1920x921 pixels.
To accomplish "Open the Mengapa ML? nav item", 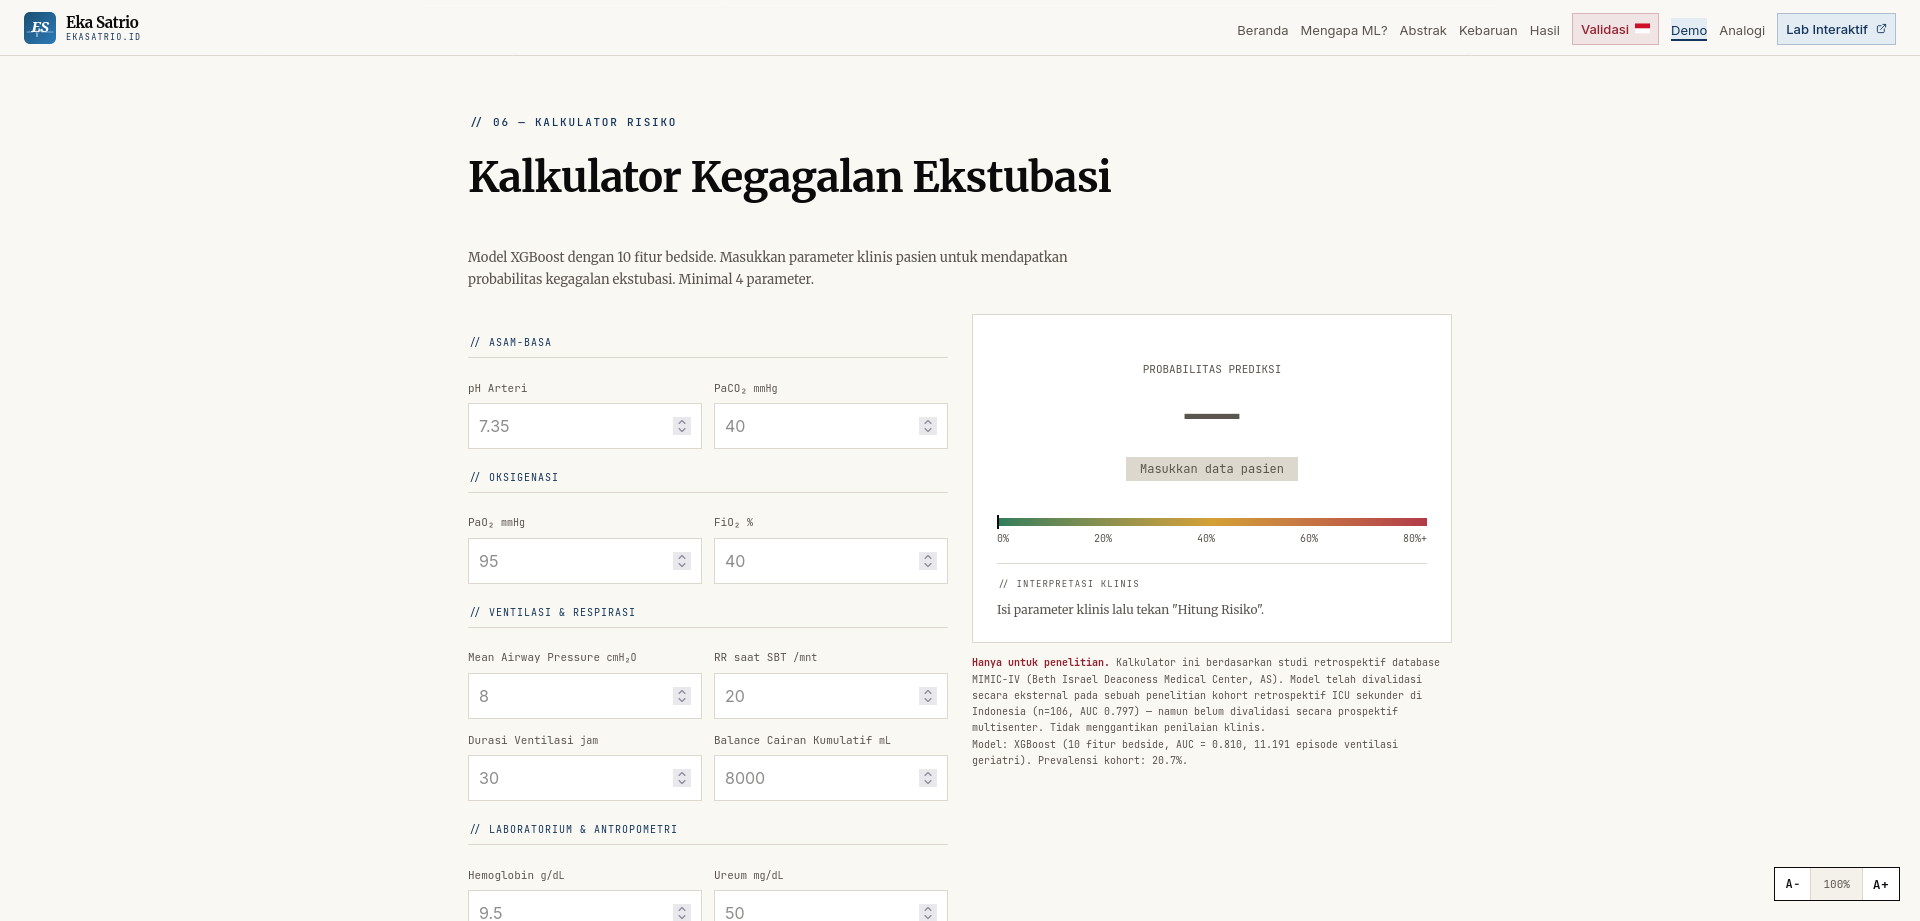I will click(1343, 30).
